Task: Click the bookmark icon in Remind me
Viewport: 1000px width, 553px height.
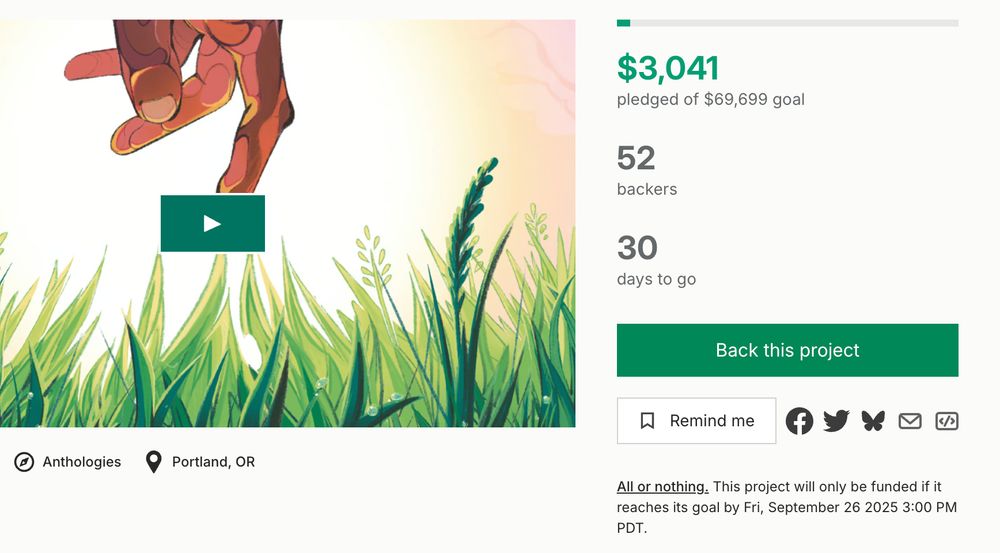Action: tap(647, 421)
